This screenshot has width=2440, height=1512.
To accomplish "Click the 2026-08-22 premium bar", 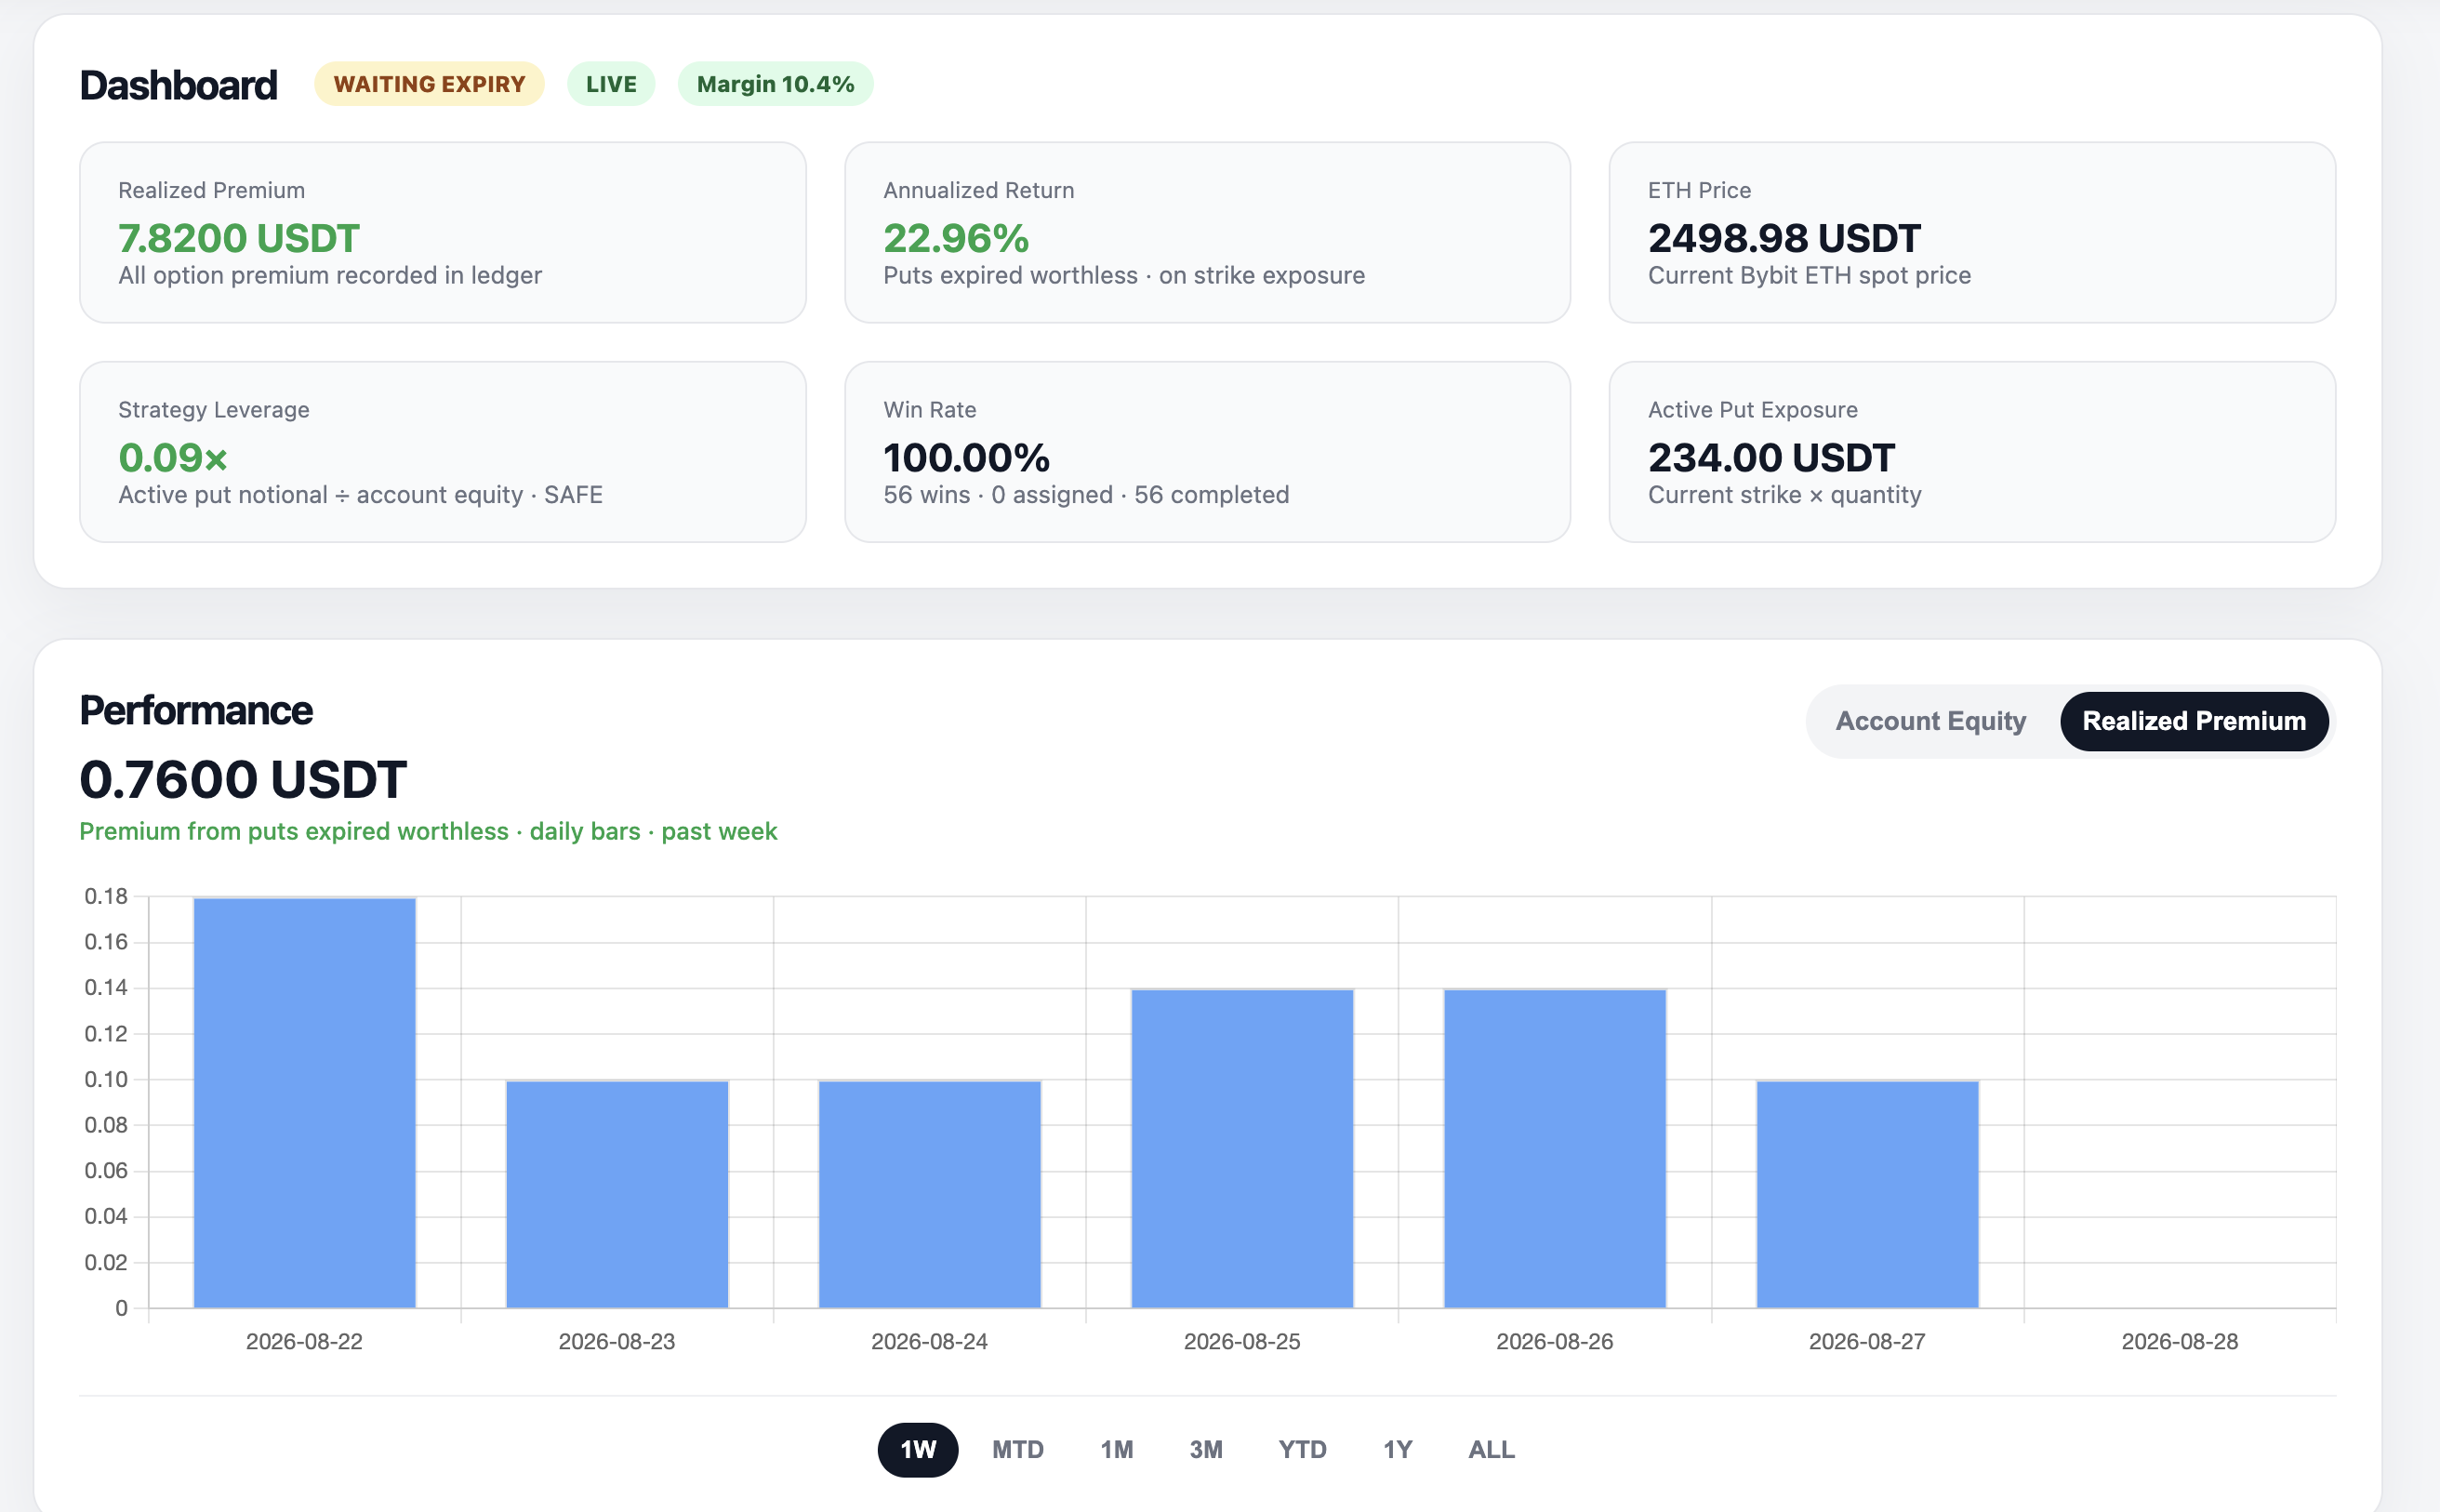I will pyautogui.click(x=304, y=1102).
